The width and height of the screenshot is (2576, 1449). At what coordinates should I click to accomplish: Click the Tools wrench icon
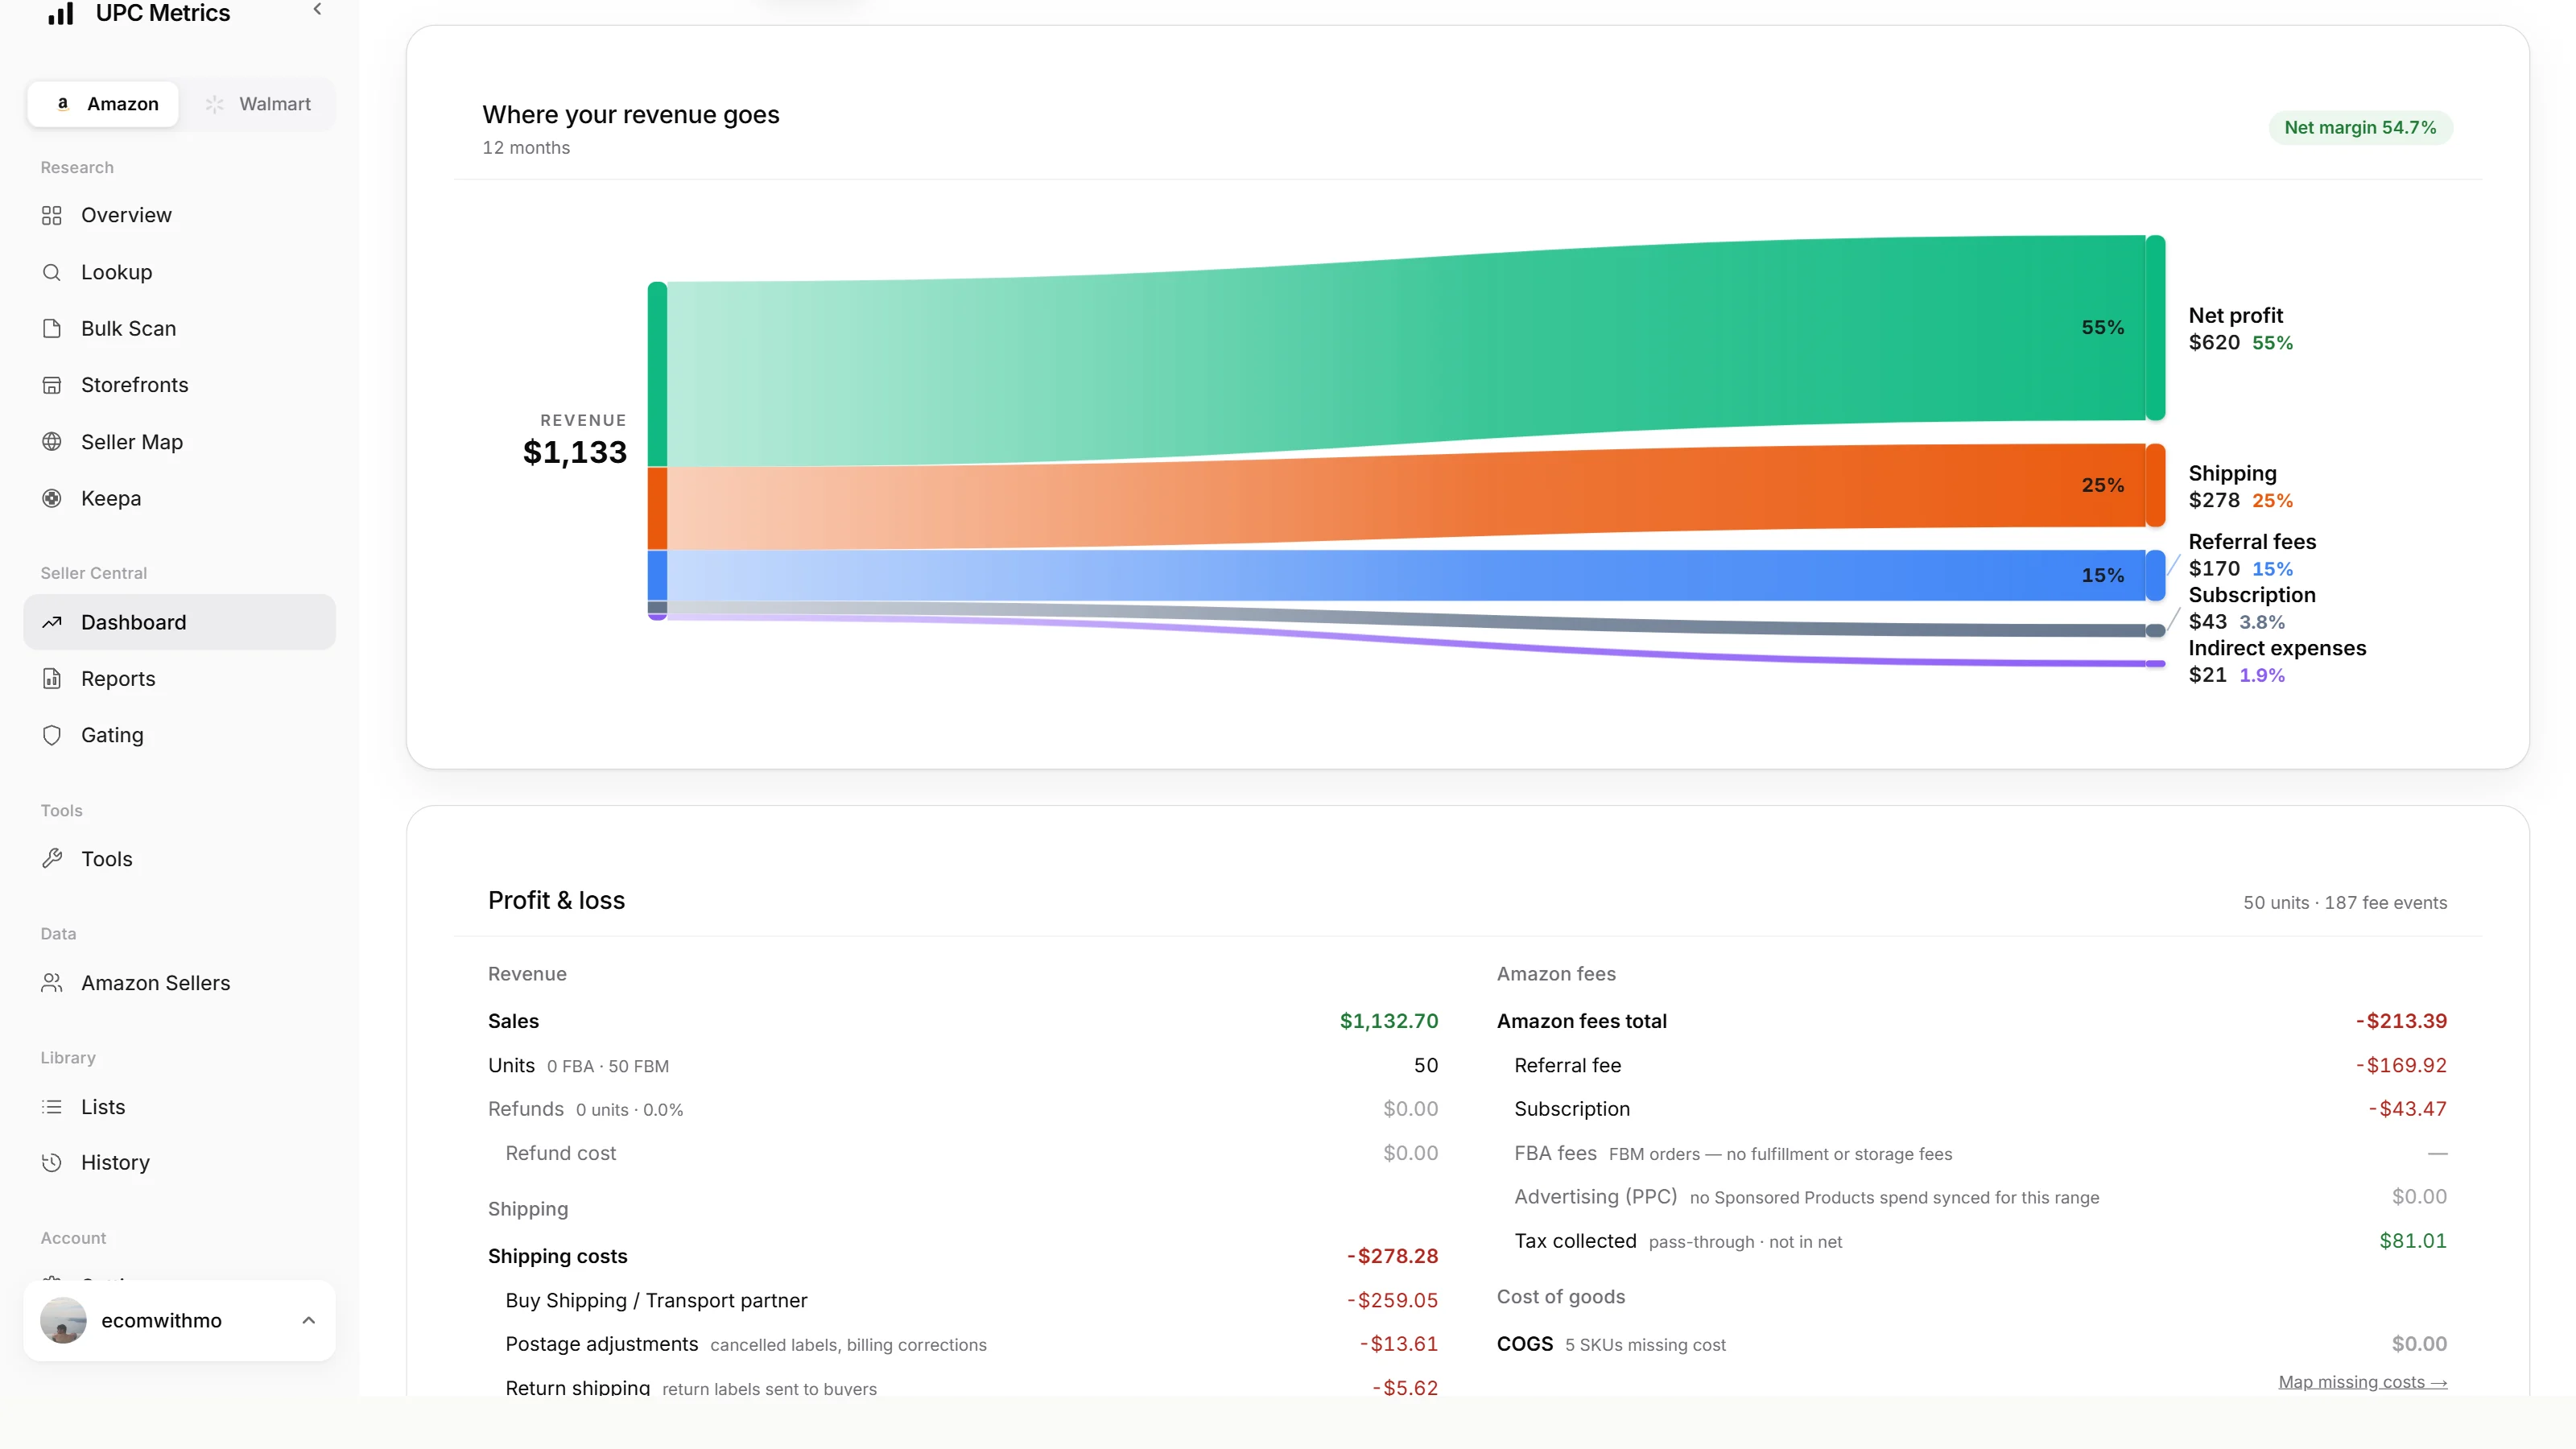tap(52, 859)
